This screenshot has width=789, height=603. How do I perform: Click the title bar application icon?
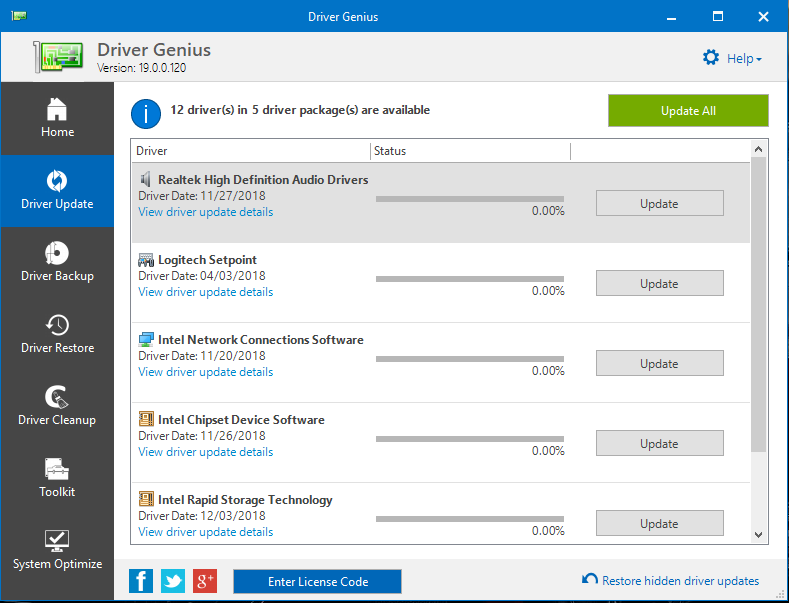tap(19, 16)
